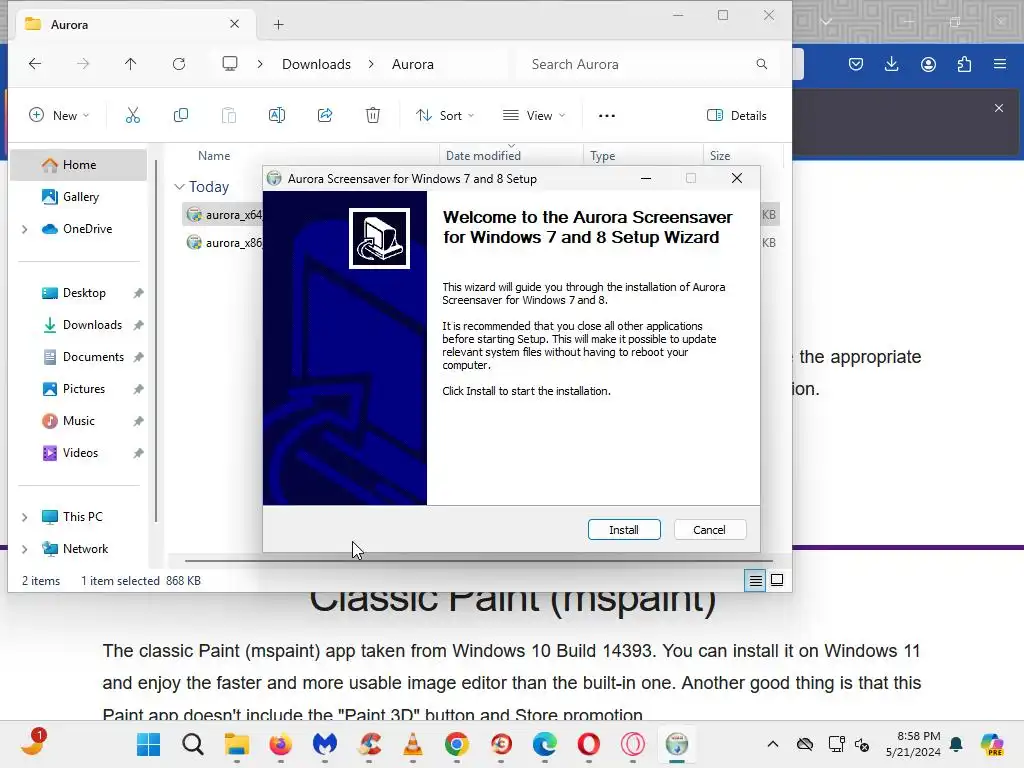
Task: Unpin Desktop from quick access
Action: pyautogui.click(x=138, y=293)
